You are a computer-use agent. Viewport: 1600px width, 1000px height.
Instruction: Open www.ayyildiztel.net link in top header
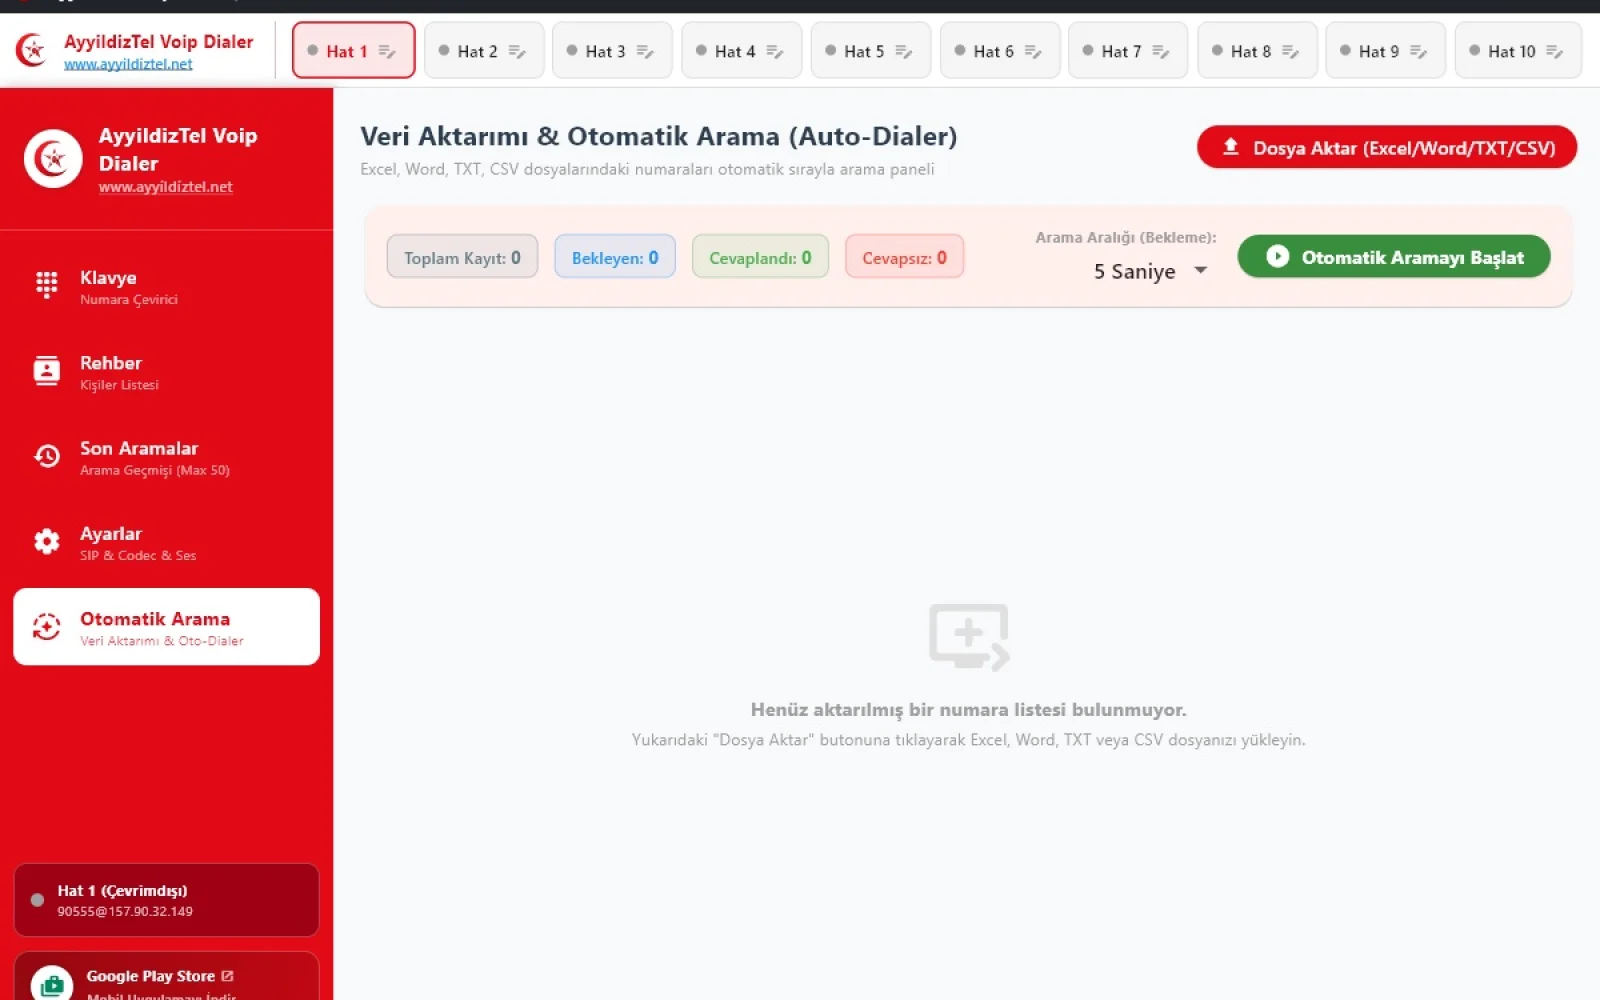pyautogui.click(x=128, y=64)
